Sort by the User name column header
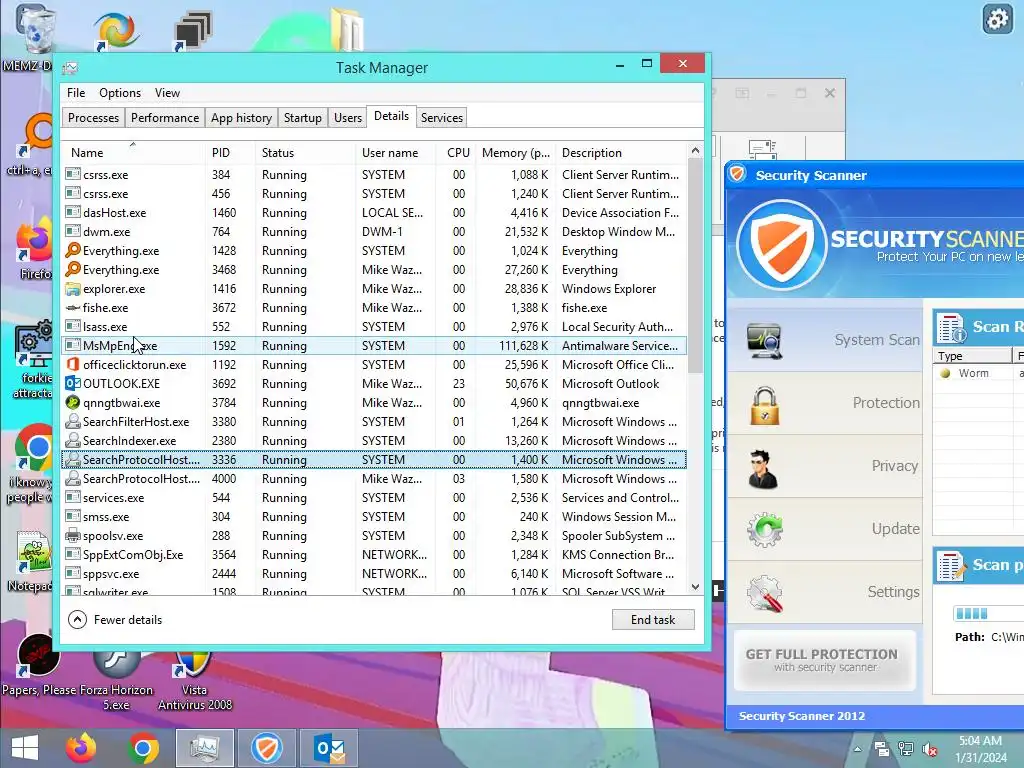Image resolution: width=1024 pixels, height=768 pixels. [x=395, y=152]
